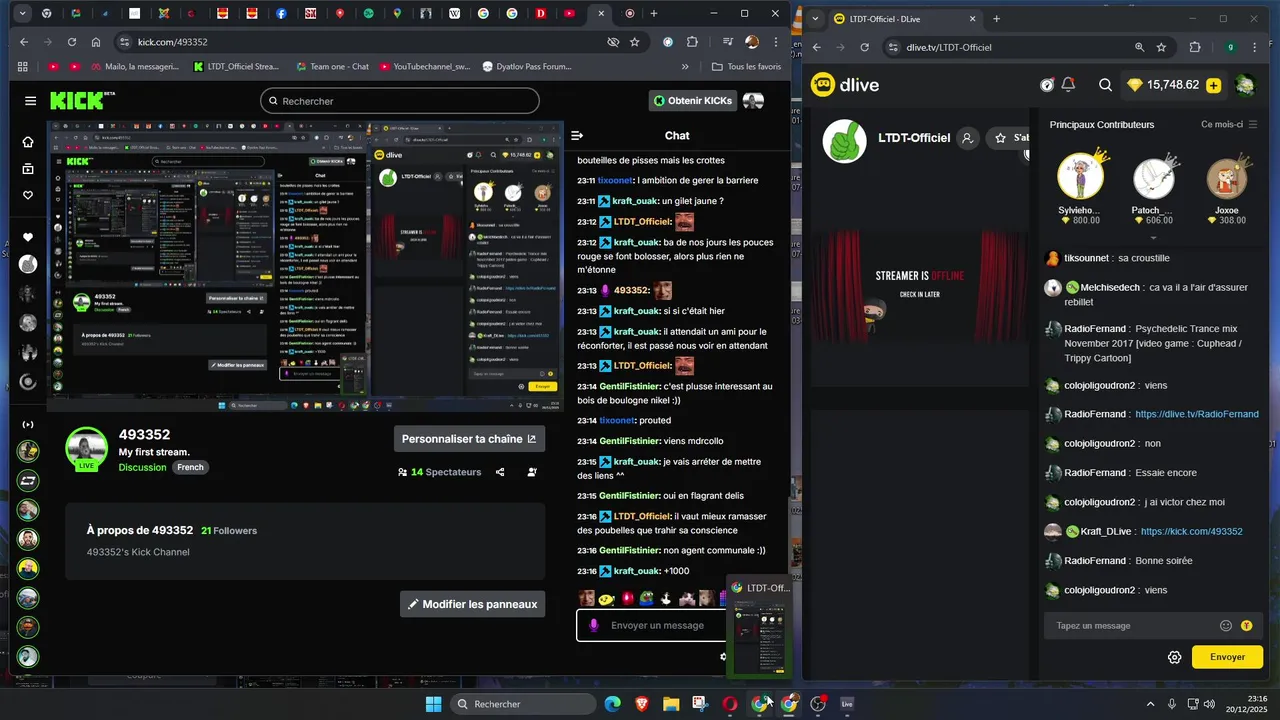Click the yellow lemon gift icon in DLive chat

click(x=1247, y=626)
